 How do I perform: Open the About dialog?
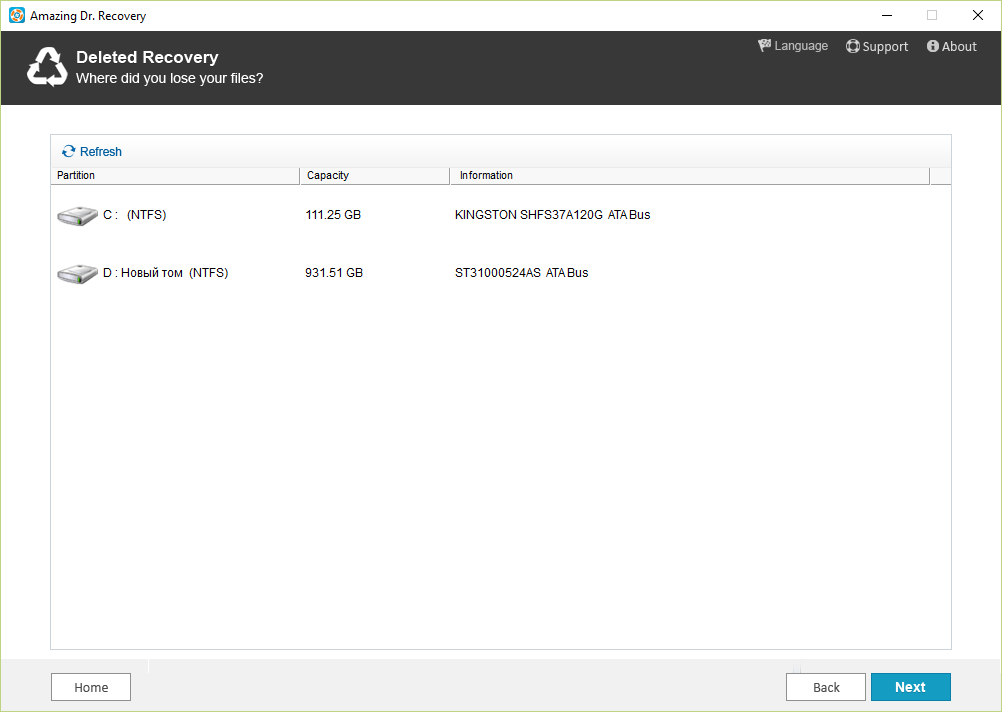click(x=952, y=46)
